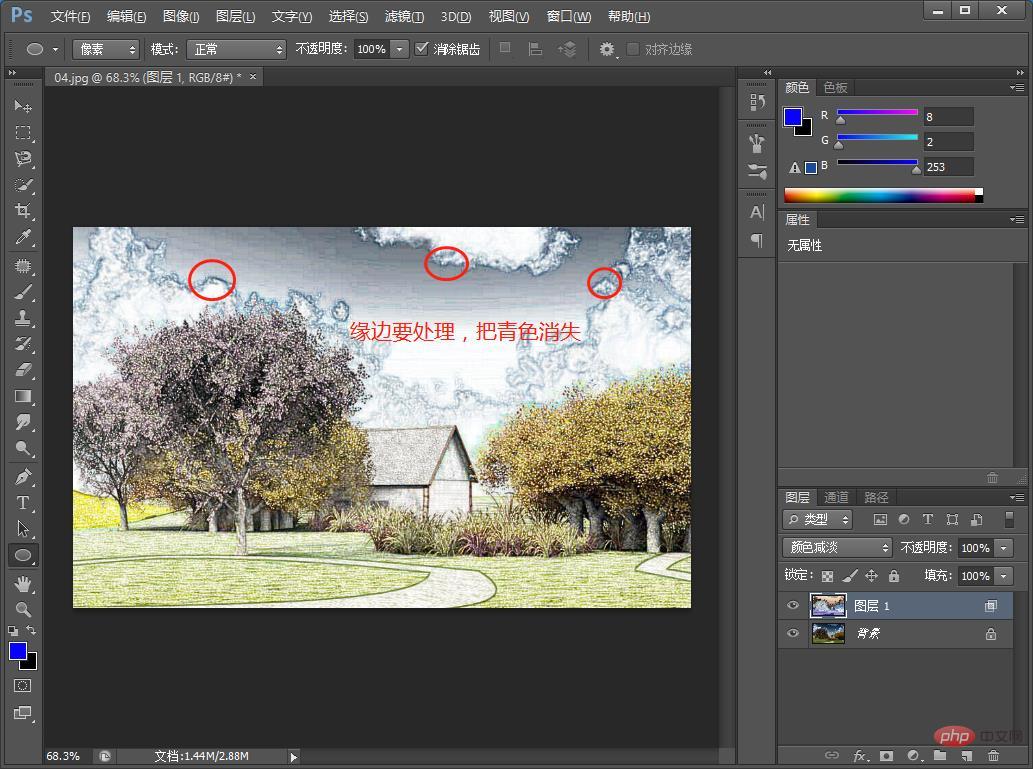Toggle lock position icon
The height and width of the screenshot is (769, 1033).
tap(872, 576)
